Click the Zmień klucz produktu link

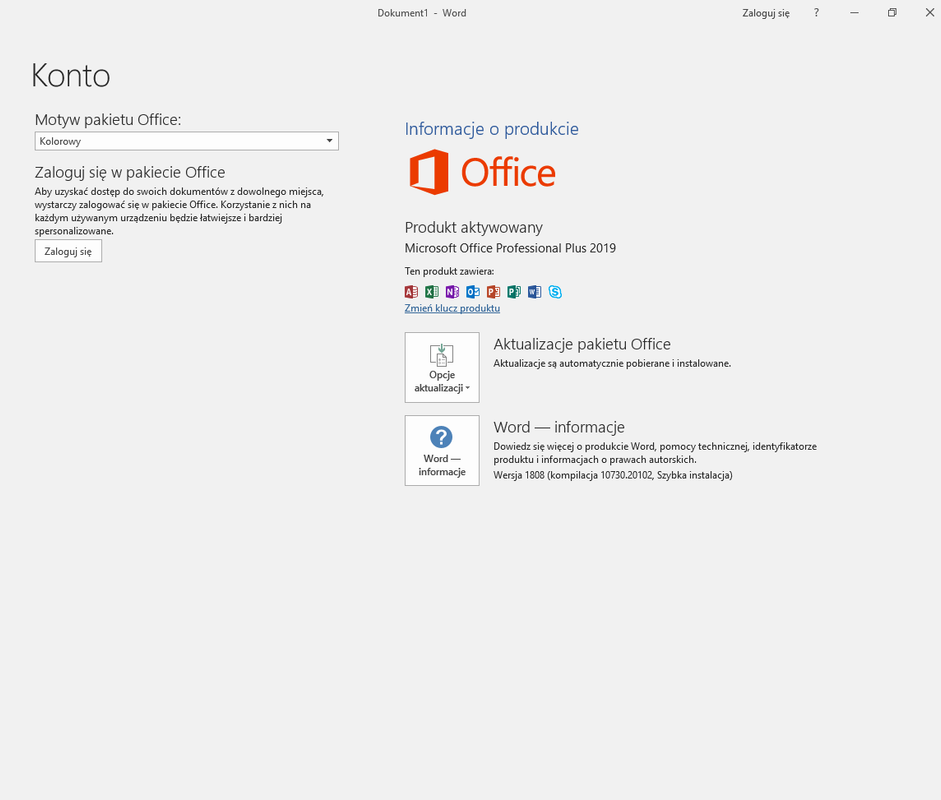452,308
